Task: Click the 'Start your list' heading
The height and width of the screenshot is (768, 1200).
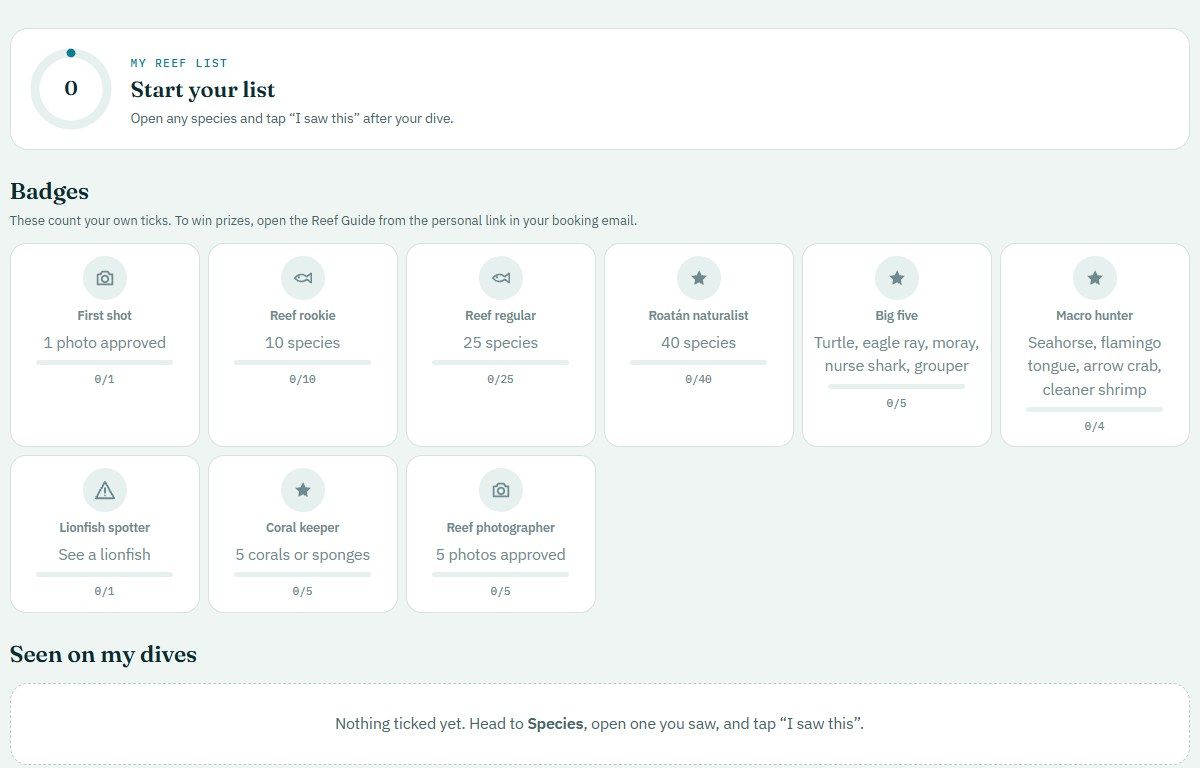Action: point(203,90)
